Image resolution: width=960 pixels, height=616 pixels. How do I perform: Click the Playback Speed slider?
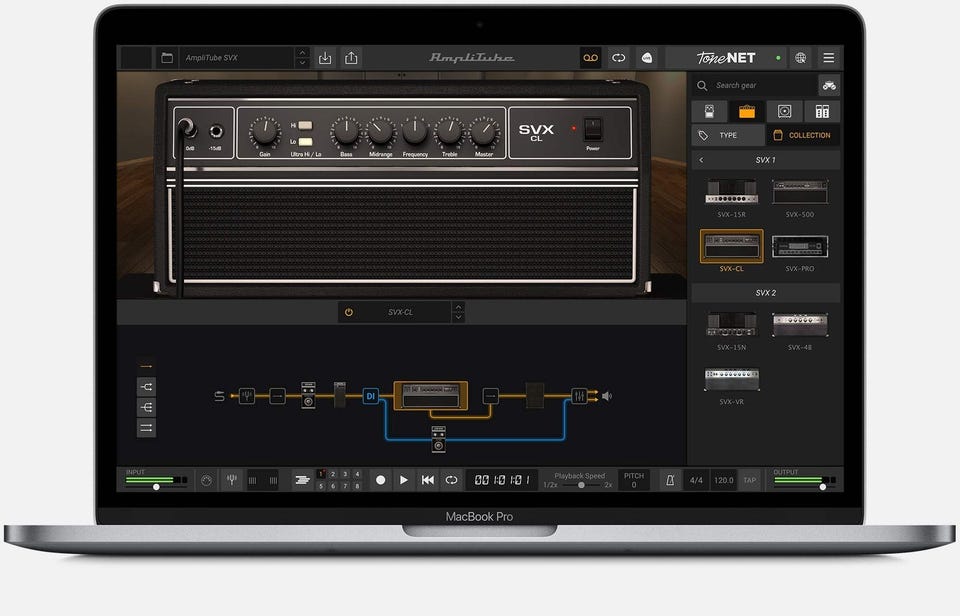[581, 484]
